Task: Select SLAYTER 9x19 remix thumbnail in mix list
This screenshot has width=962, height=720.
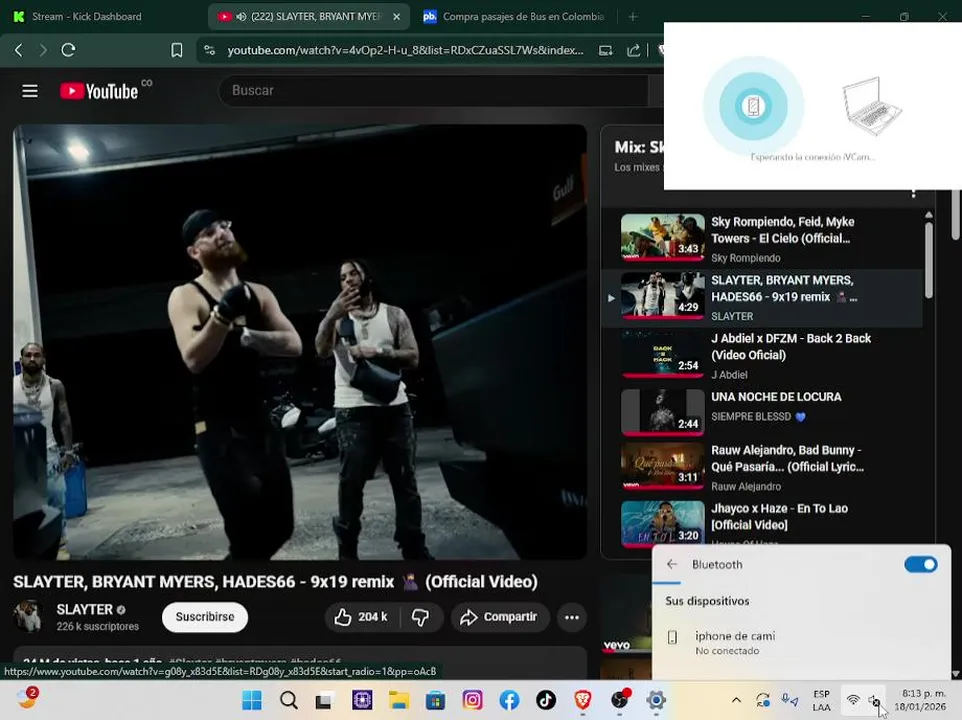Action: [x=663, y=296]
